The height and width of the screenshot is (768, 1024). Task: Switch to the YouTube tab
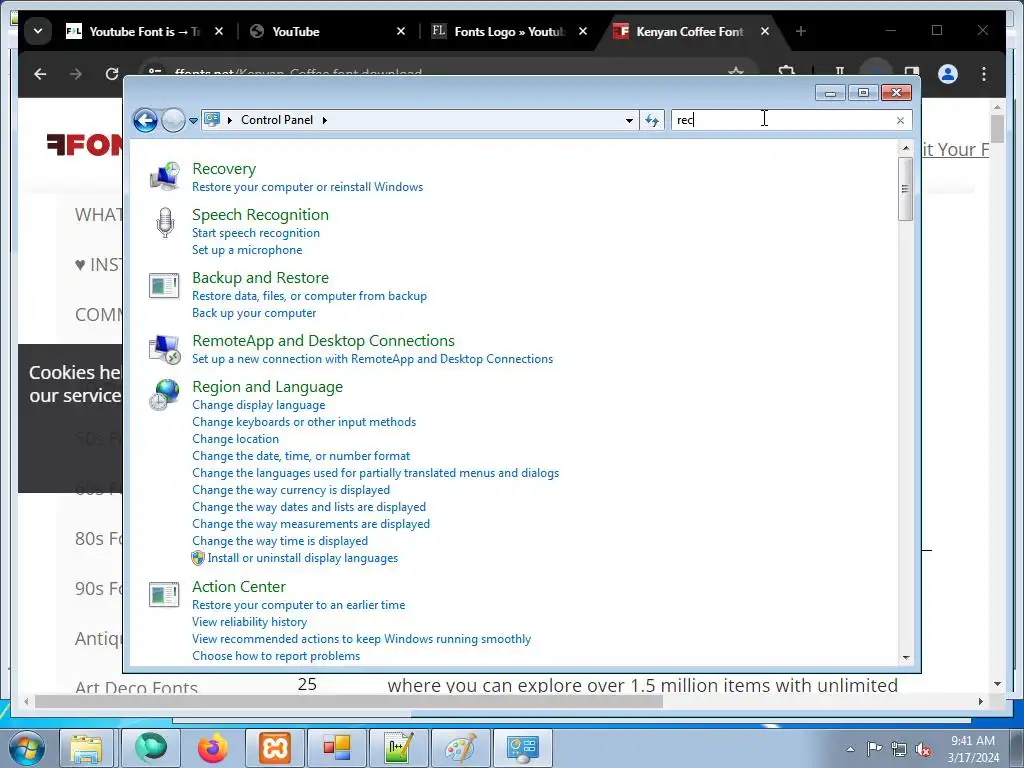click(x=327, y=31)
